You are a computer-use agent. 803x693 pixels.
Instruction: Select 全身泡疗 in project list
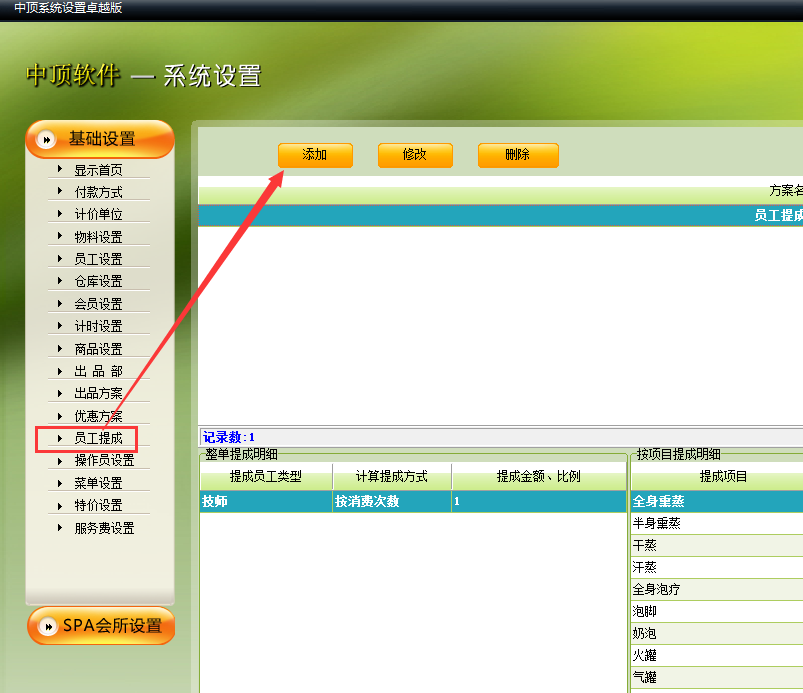[717, 589]
